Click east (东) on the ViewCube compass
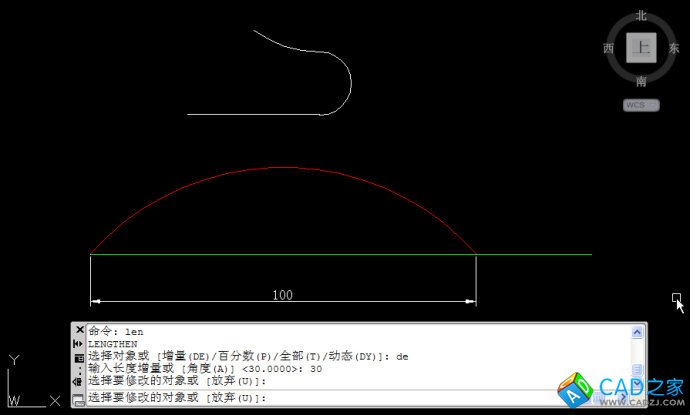The width and height of the screenshot is (690, 415). (x=673, y=48)
